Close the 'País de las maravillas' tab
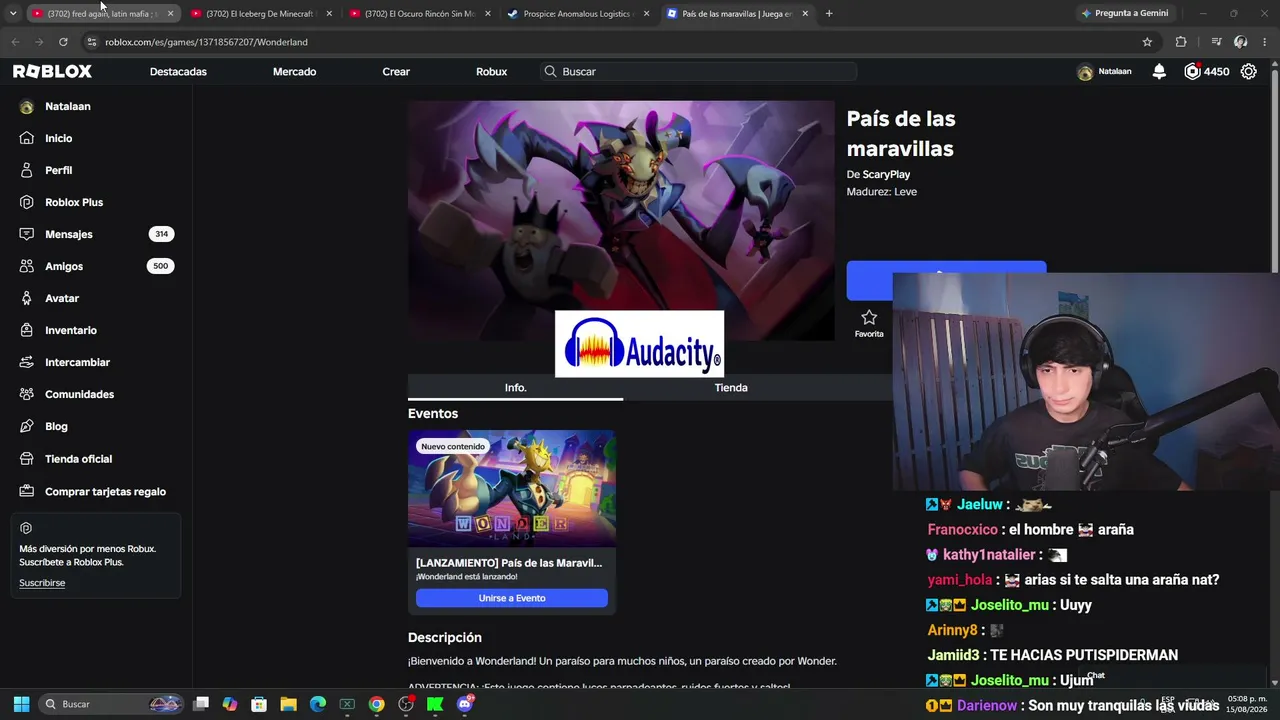 pos(805,14)
